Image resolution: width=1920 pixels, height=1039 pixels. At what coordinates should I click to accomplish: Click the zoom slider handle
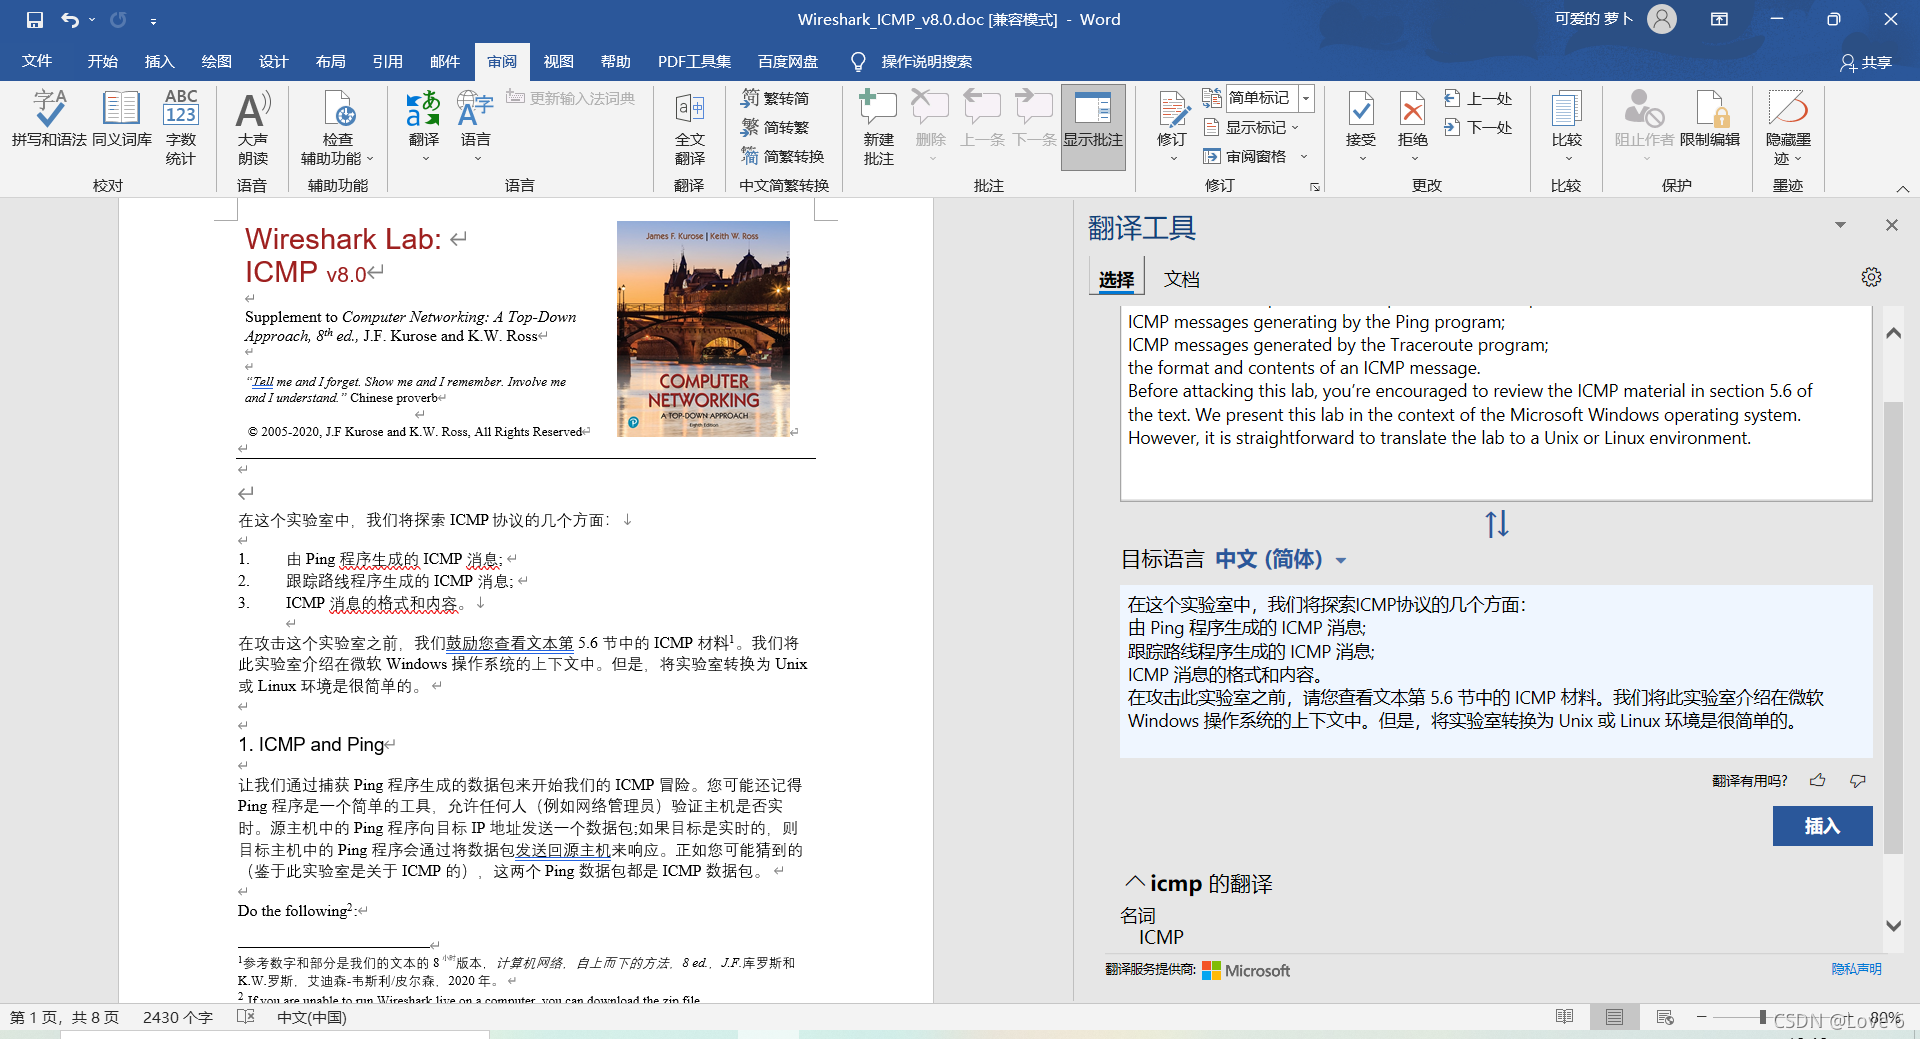pos(1762,1017)
